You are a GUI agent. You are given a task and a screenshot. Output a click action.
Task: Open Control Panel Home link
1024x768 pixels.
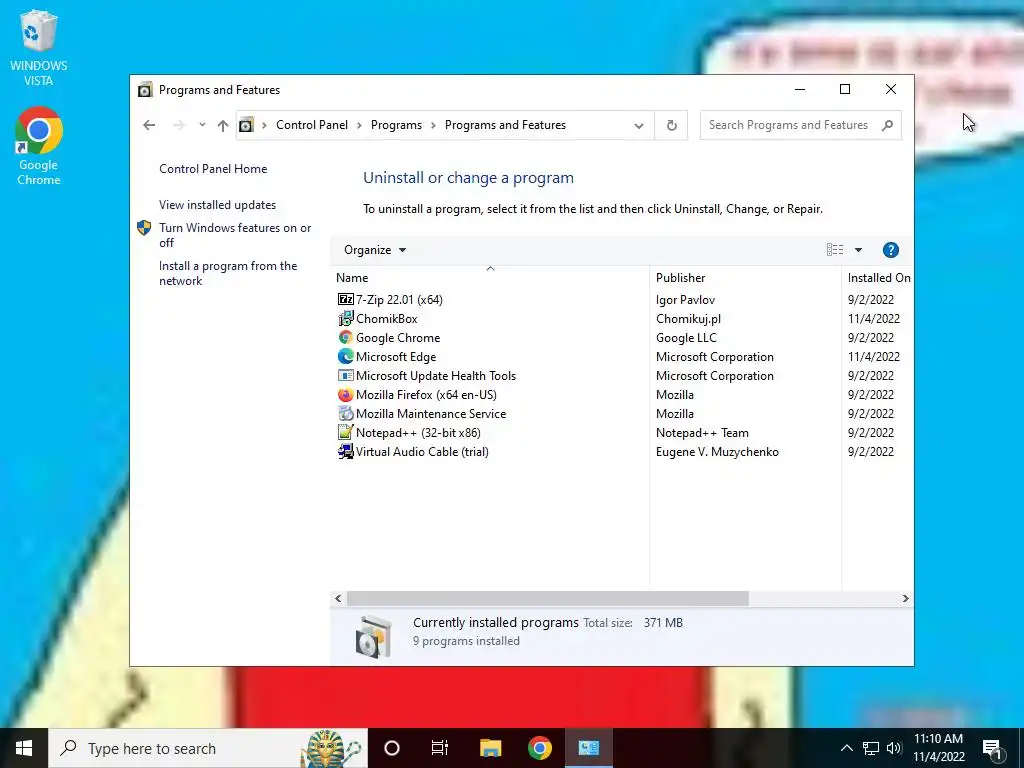[213, 168]
